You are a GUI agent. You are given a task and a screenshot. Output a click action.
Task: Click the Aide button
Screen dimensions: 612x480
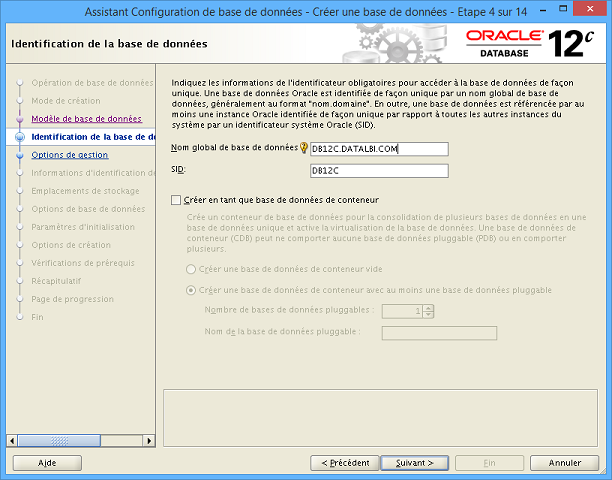point(47,463)
